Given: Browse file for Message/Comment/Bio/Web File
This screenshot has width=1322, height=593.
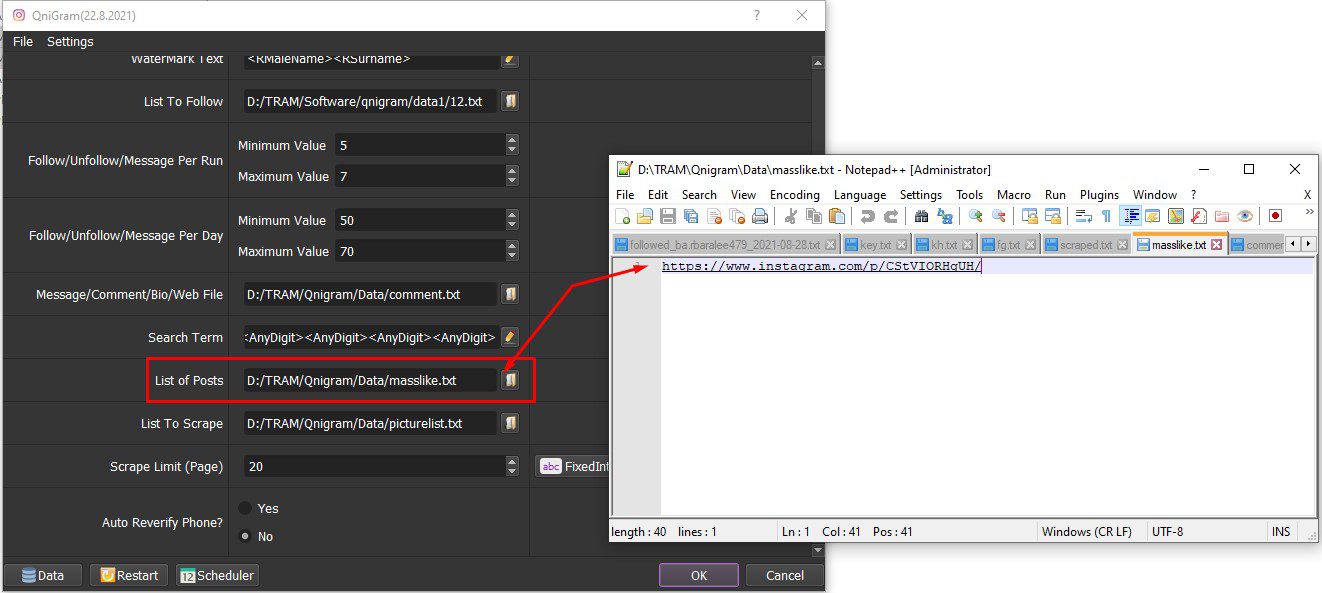Looking at the screenshot, I should [510, 294].
